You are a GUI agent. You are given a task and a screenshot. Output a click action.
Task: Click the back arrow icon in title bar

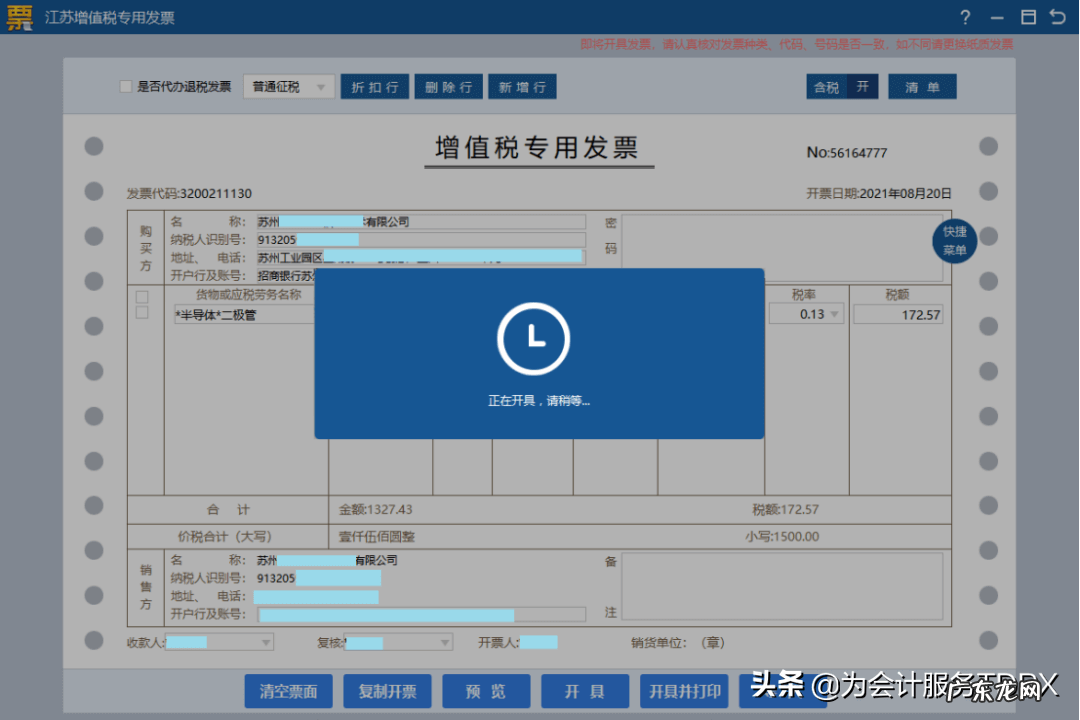pos(1057,17)
